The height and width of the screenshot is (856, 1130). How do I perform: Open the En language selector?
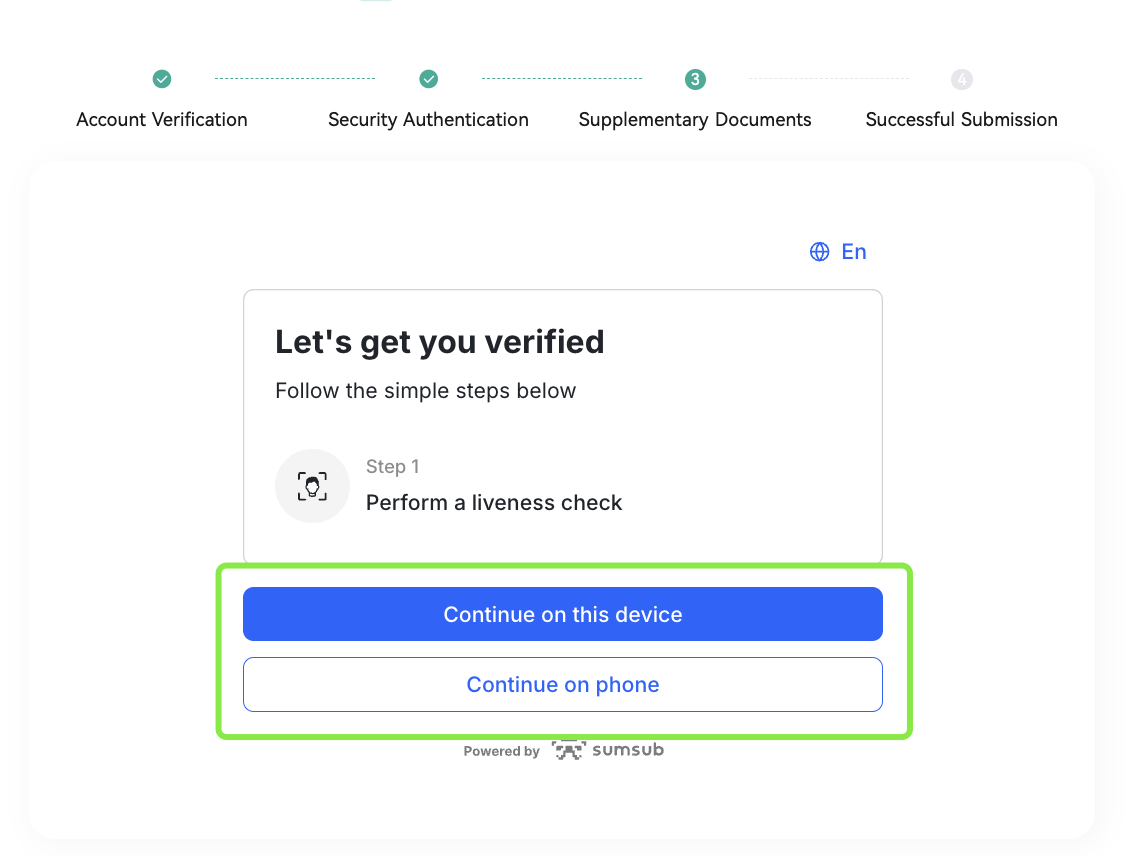click(x=838, y=251)
